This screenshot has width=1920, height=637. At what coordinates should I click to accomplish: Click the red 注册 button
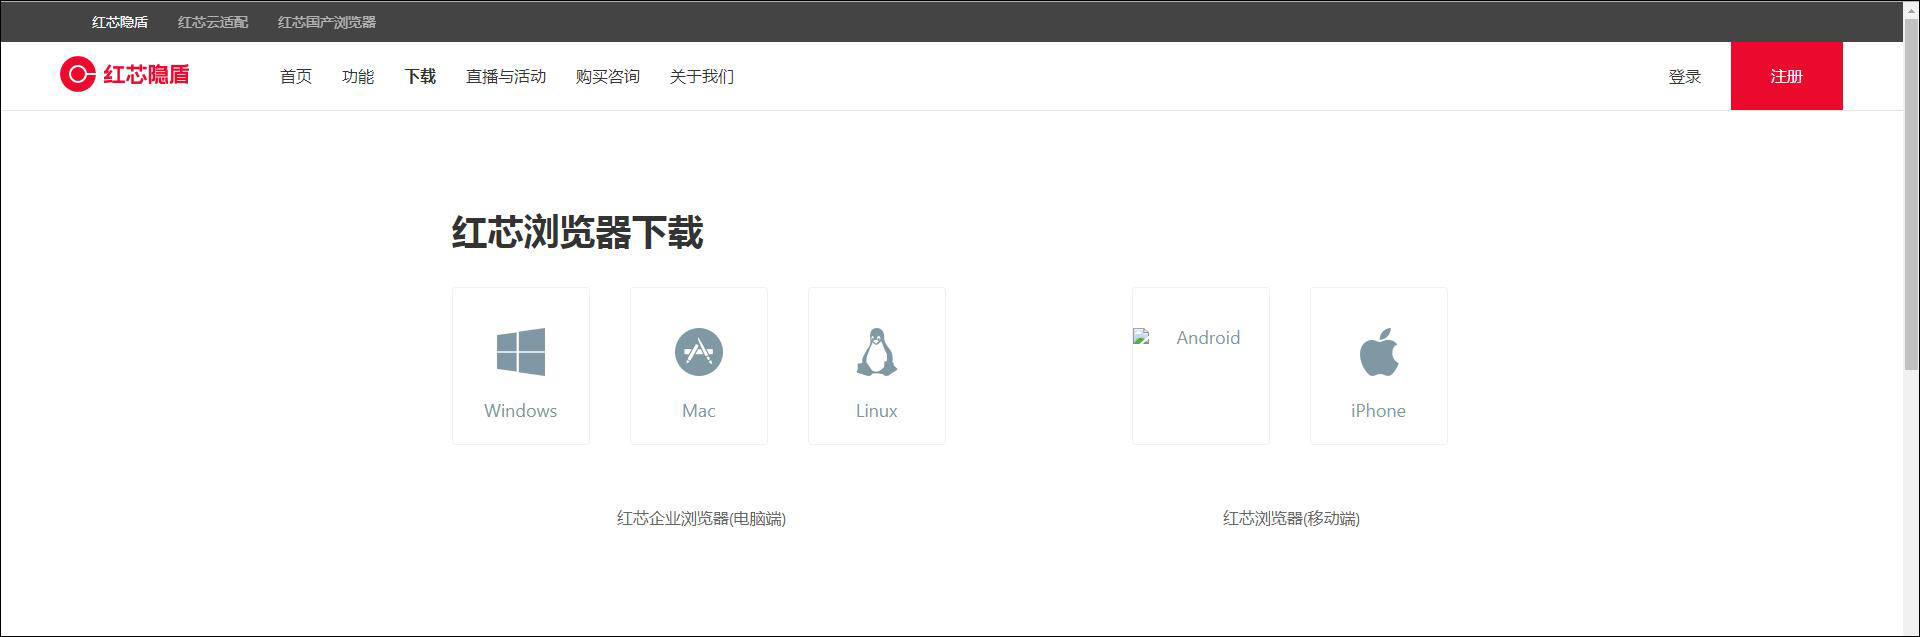coord(1787,76)
